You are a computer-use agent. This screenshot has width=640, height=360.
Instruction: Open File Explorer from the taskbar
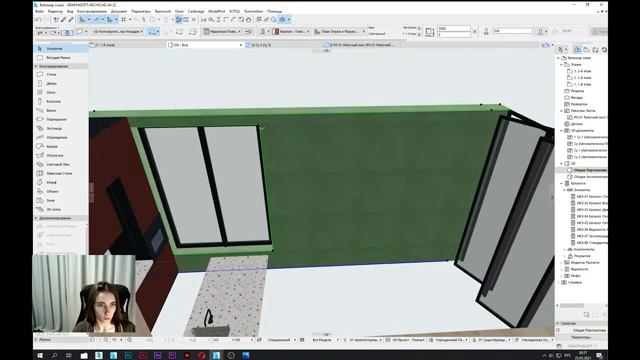point(84,356)
